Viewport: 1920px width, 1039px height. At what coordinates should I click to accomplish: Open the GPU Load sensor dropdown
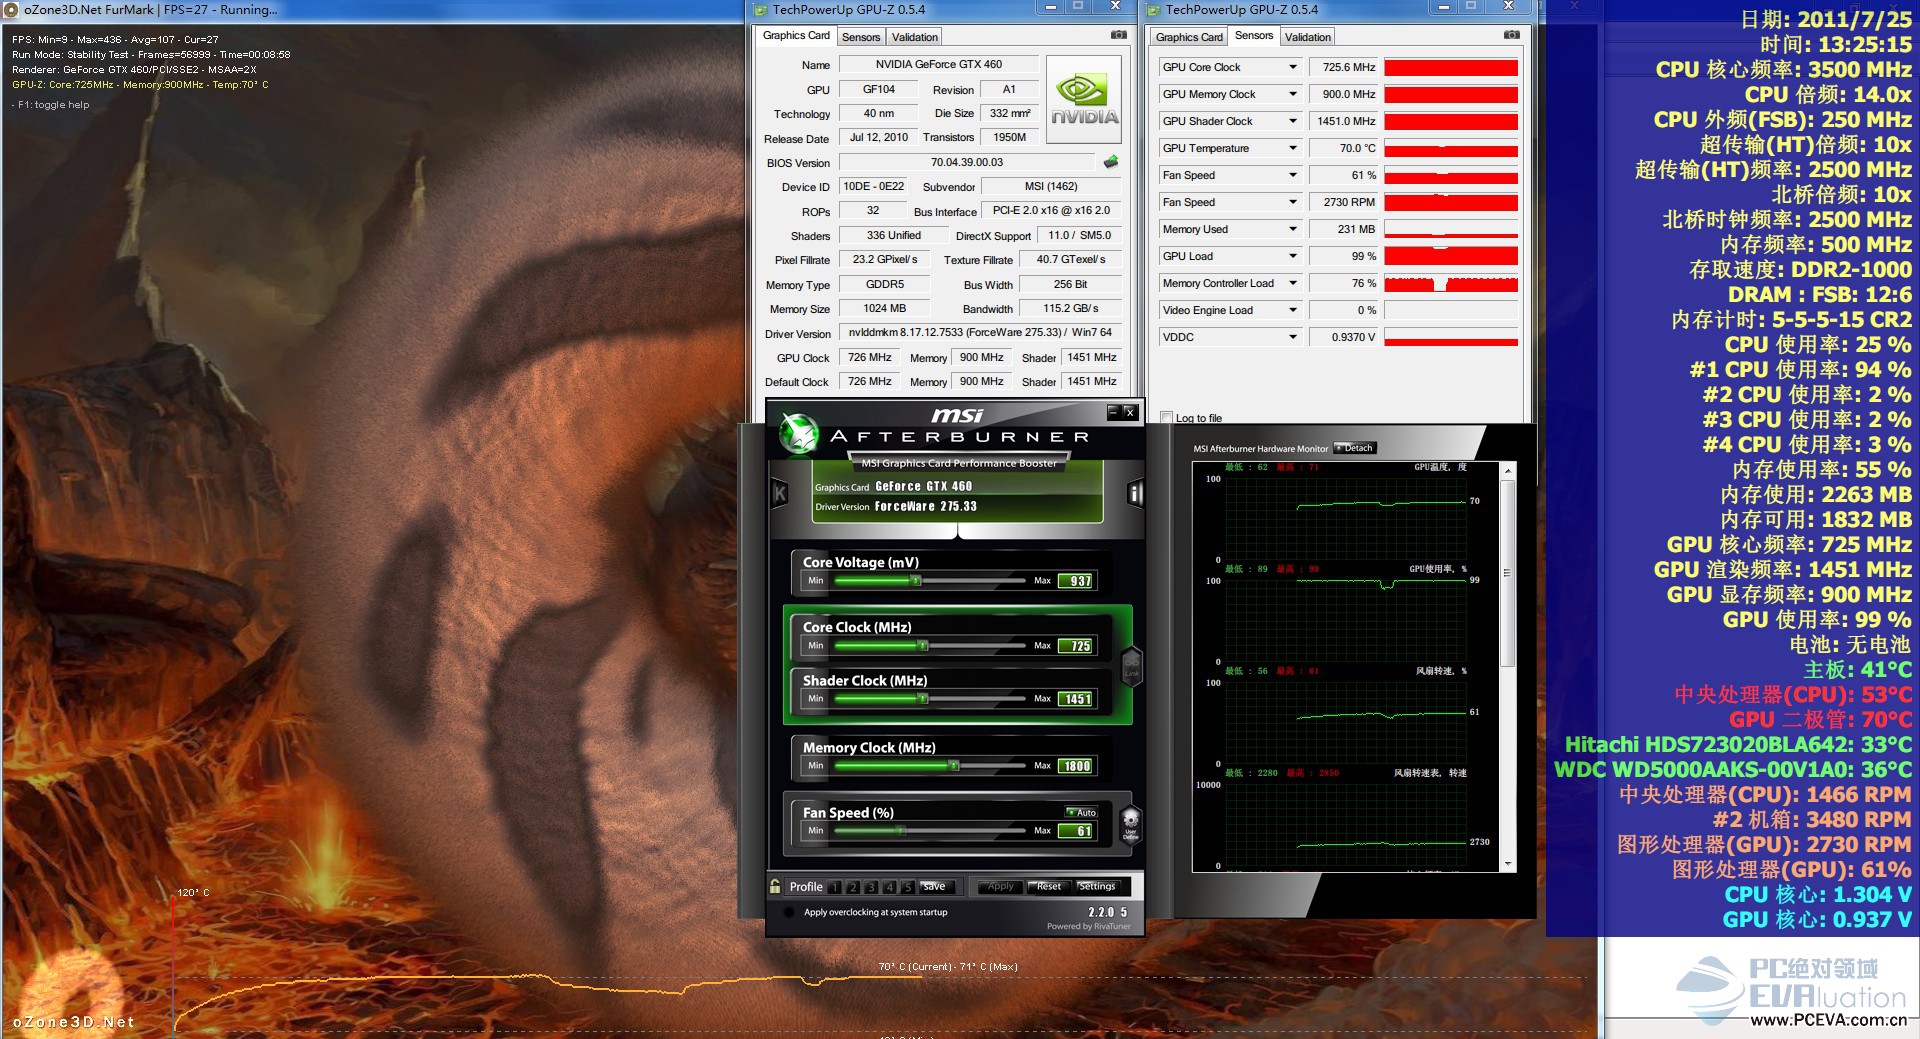tap(1293, 256)
